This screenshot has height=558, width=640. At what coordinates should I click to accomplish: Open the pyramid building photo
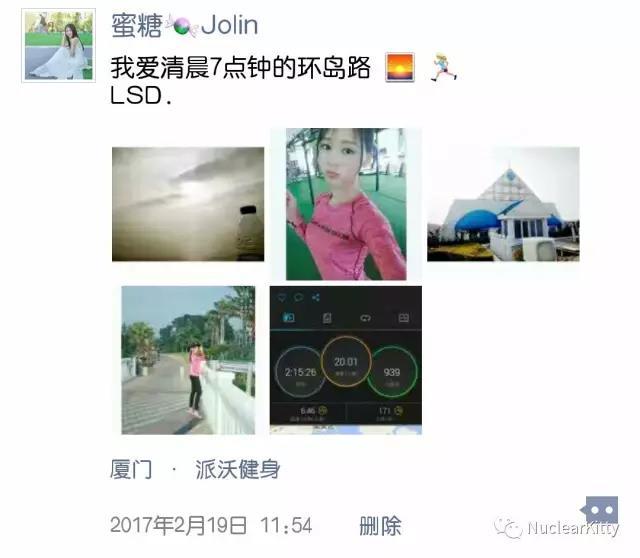(503, 204)
